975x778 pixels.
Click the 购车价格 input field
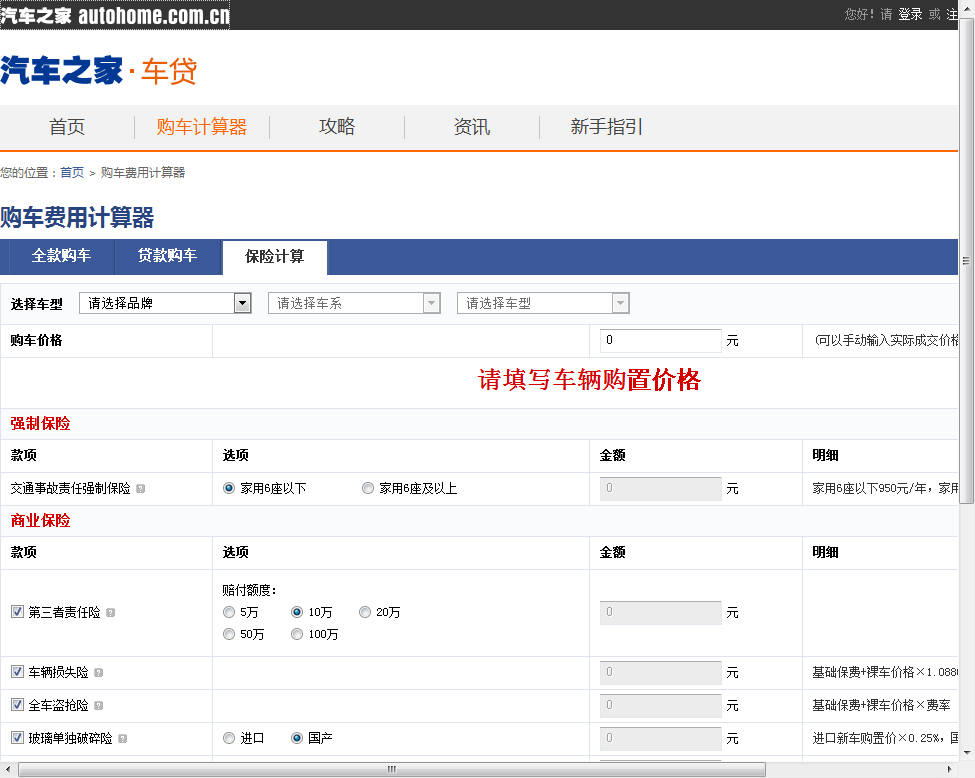click(x=660, y=340)
